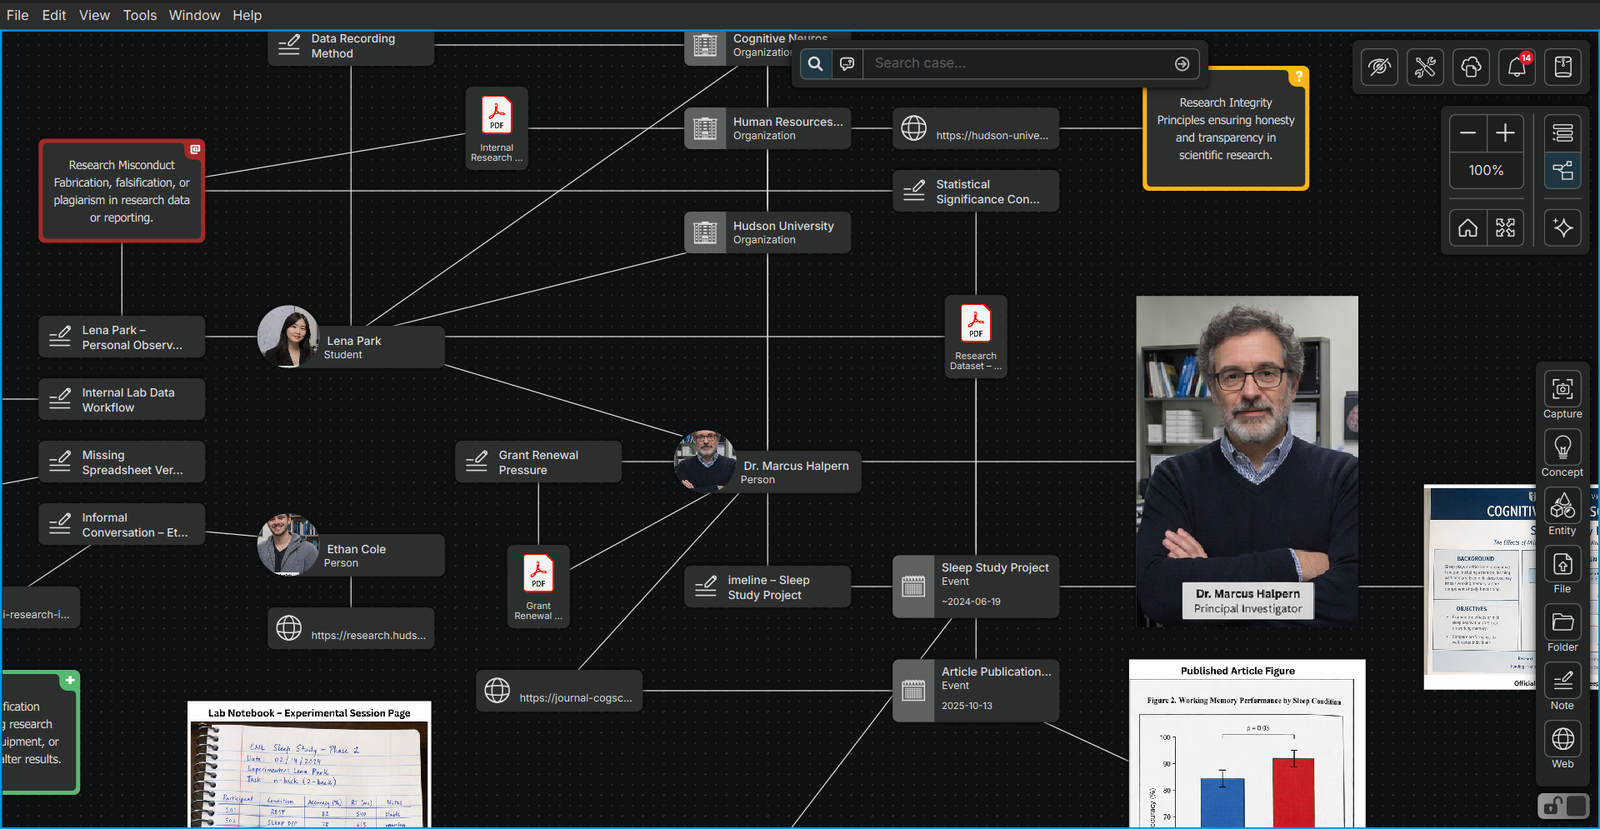Select the Hudson University organization node

(x=768, y=232)
